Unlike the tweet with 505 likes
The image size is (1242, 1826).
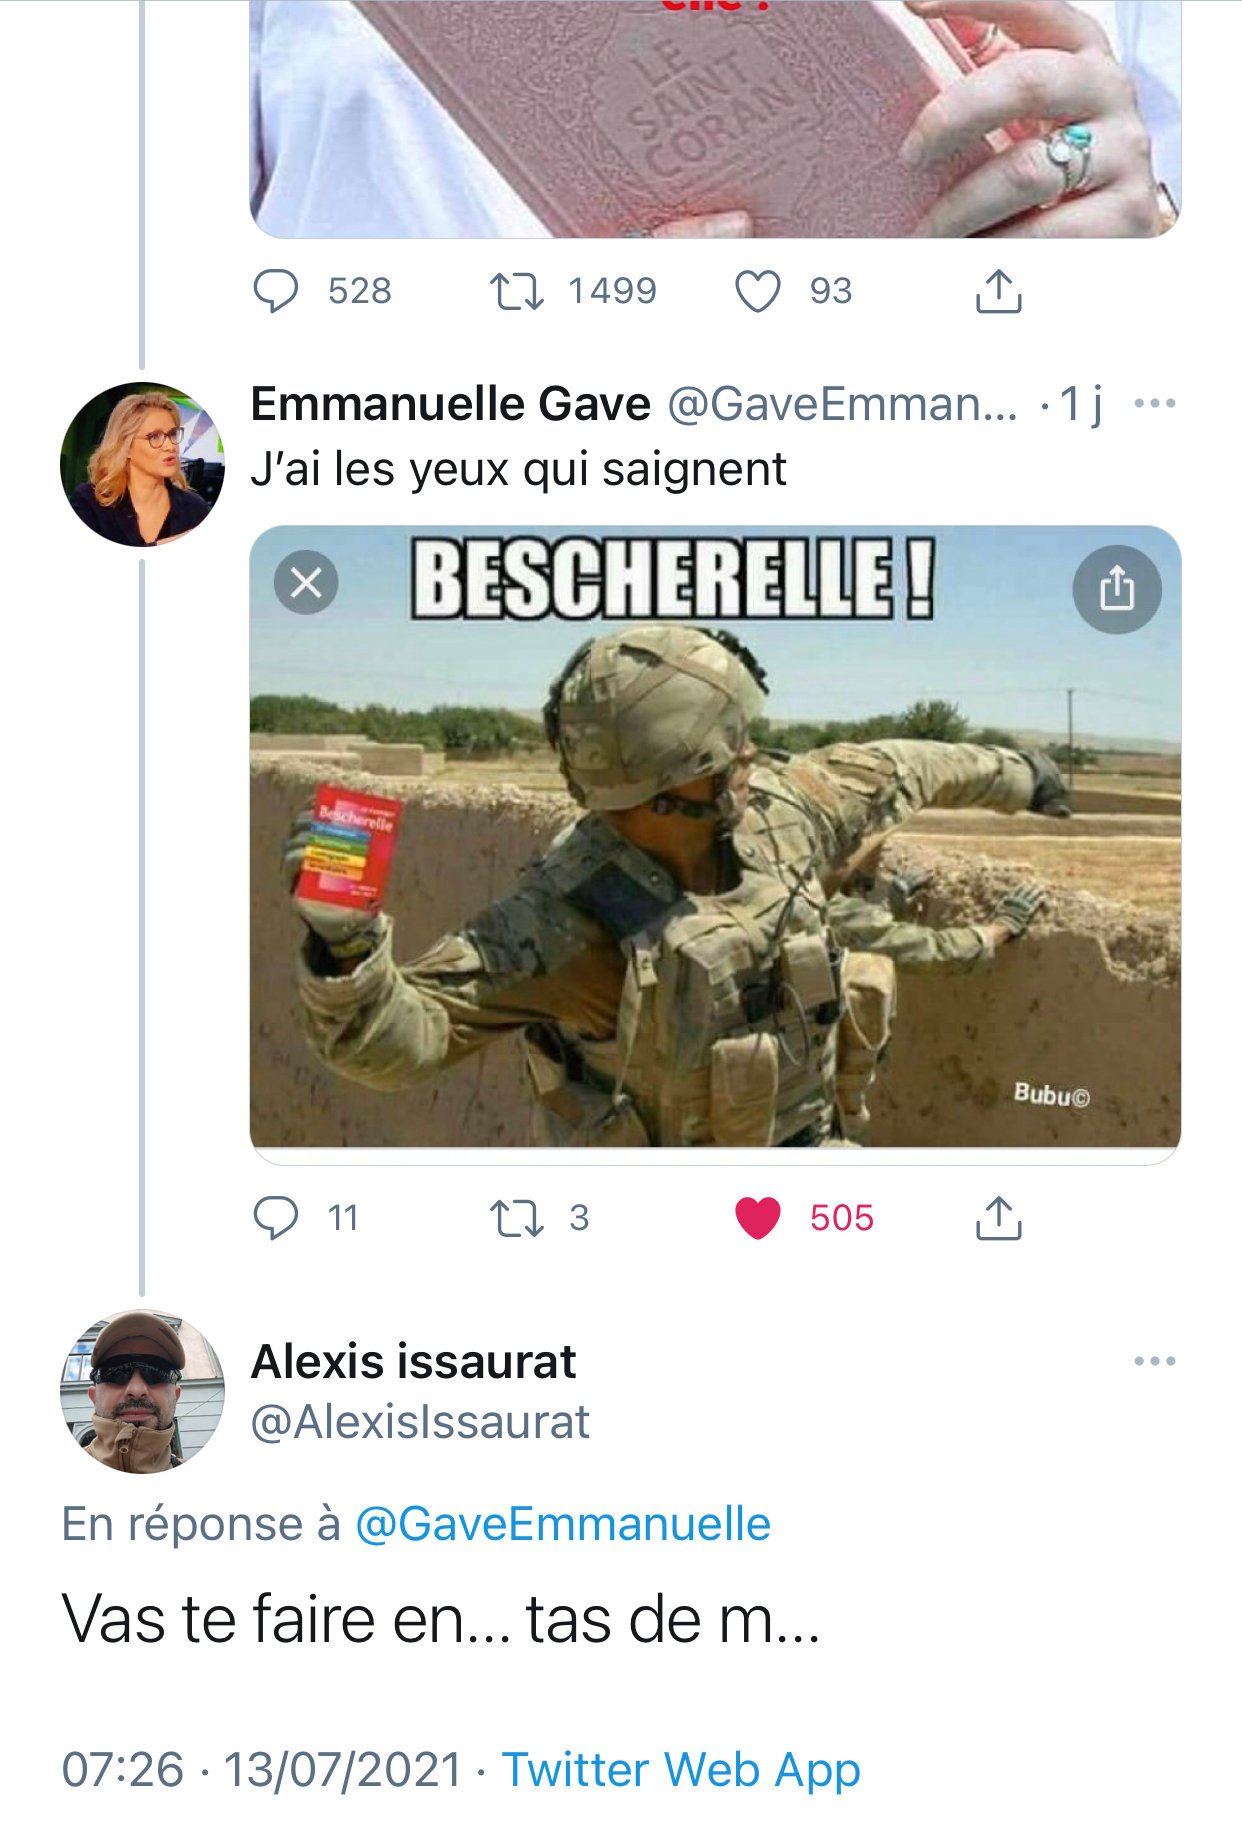(757, 1218)
